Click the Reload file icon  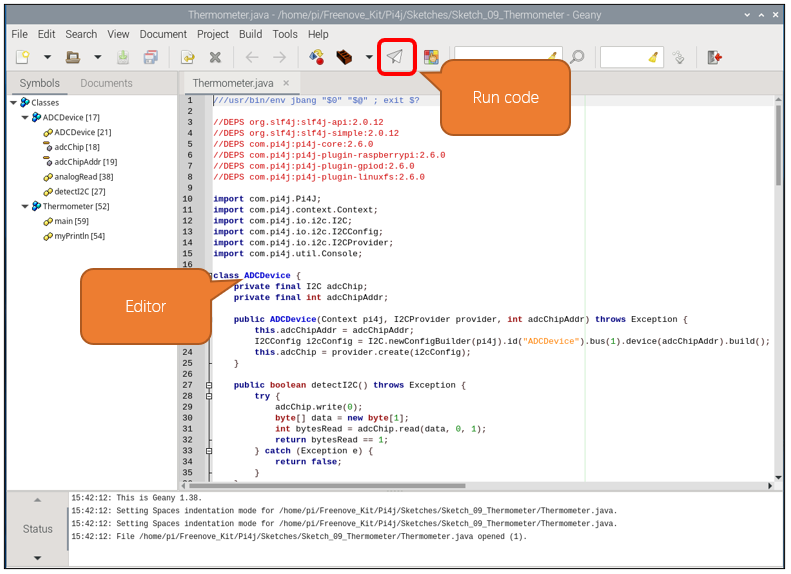[188, 57]
